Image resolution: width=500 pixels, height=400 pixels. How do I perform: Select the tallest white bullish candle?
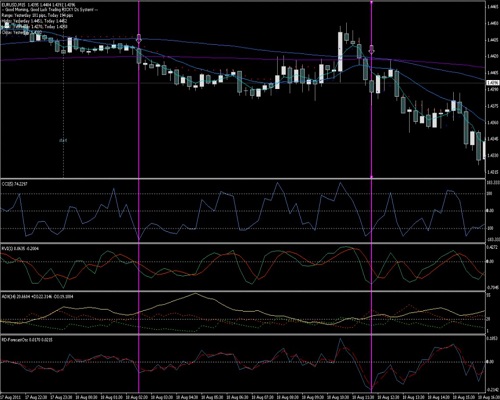(x=340, y=51)
